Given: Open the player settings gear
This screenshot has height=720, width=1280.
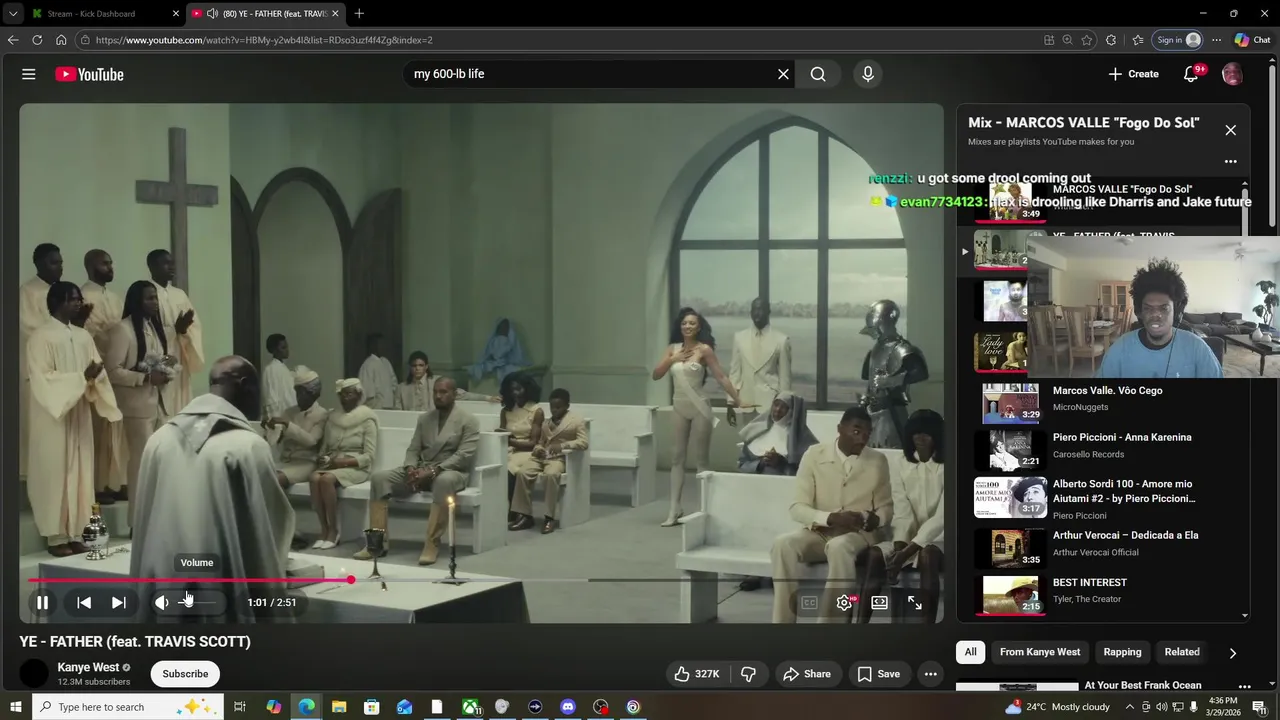Looking at the screenshot, I should coord(845,602).
